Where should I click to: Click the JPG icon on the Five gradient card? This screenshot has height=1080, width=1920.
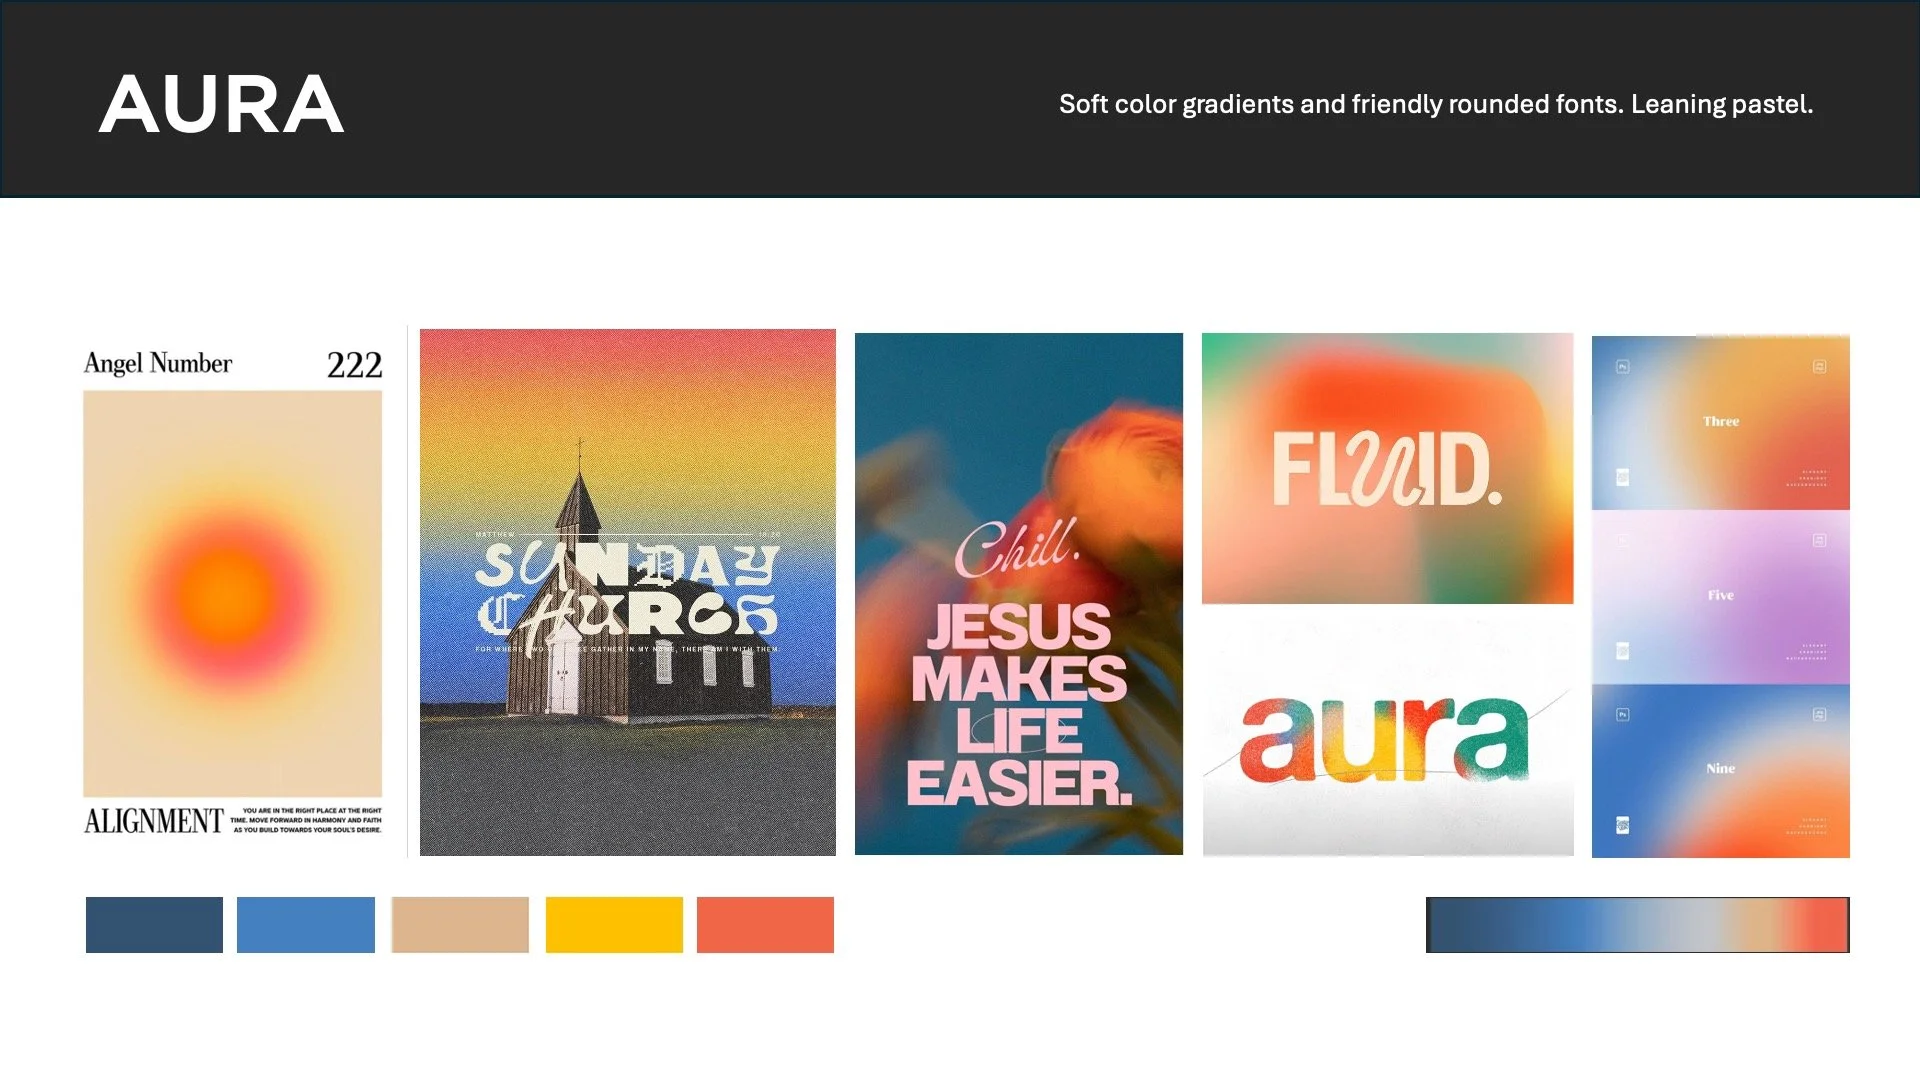[1819, 540]
